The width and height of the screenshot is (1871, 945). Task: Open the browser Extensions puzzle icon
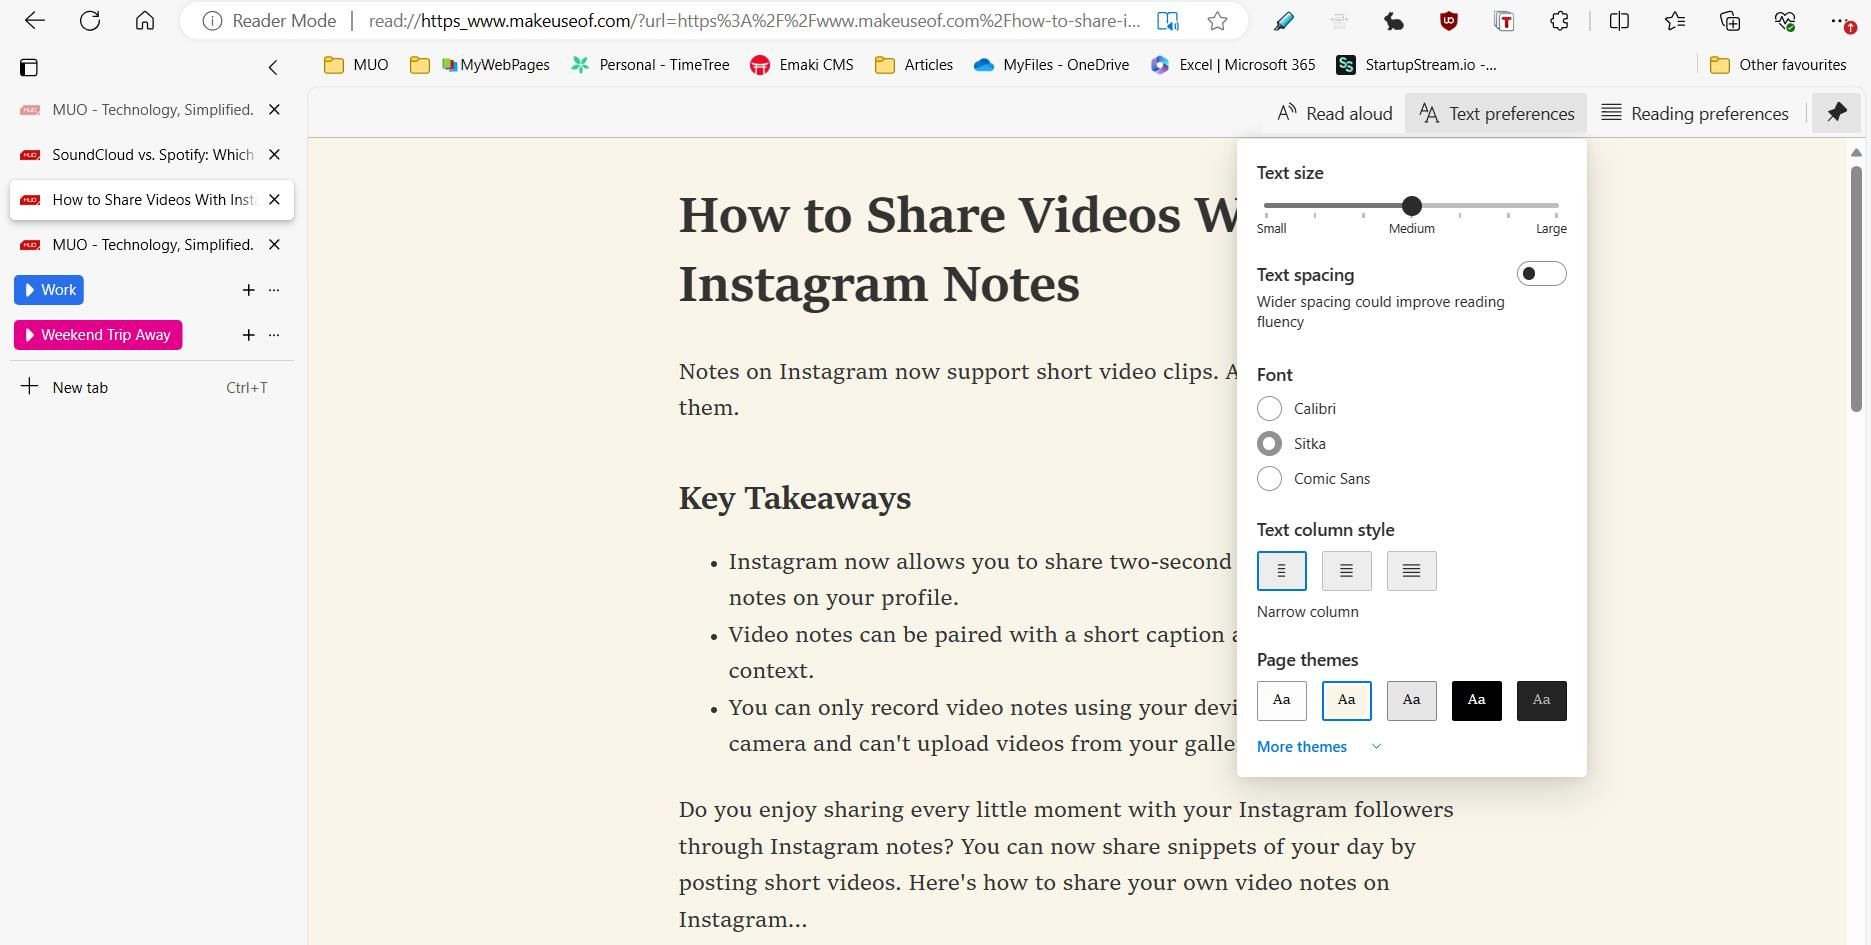point(1559,20)
